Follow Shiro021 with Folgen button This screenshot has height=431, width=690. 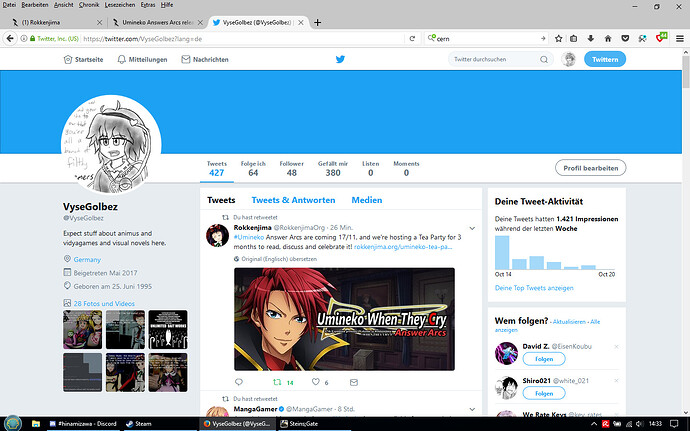click(544, 394)
